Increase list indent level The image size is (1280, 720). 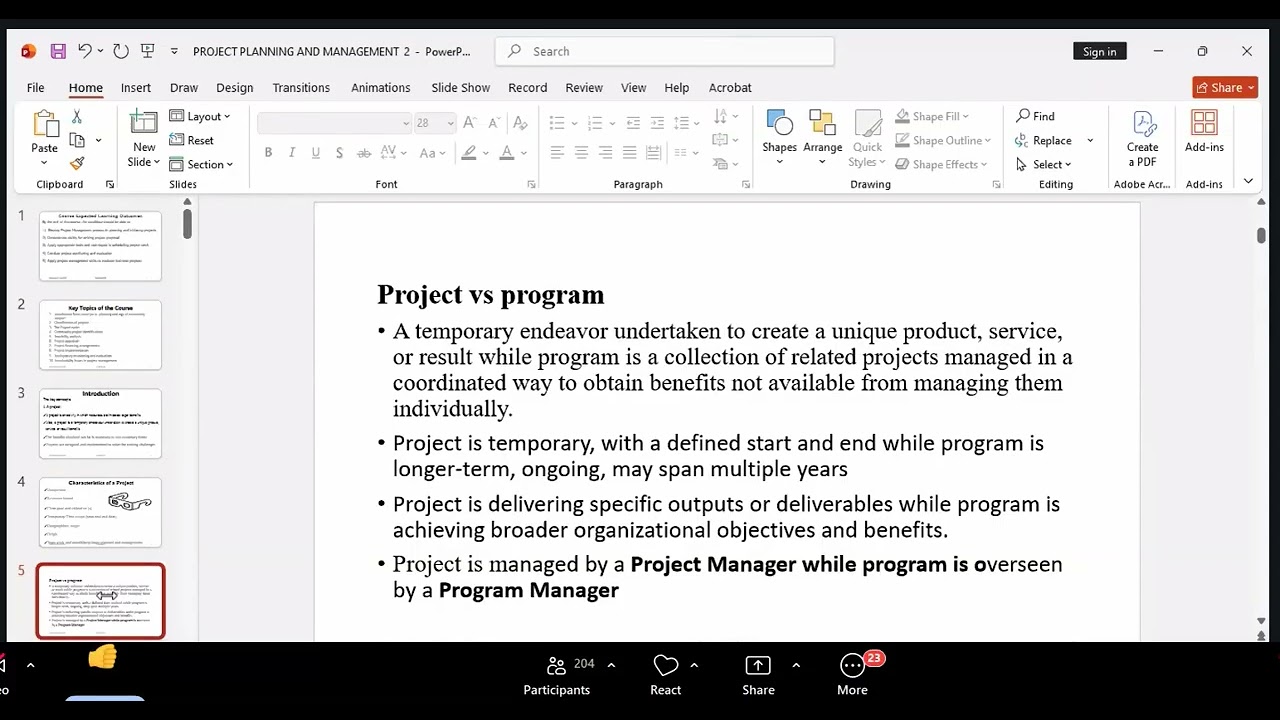coord(657,123)
